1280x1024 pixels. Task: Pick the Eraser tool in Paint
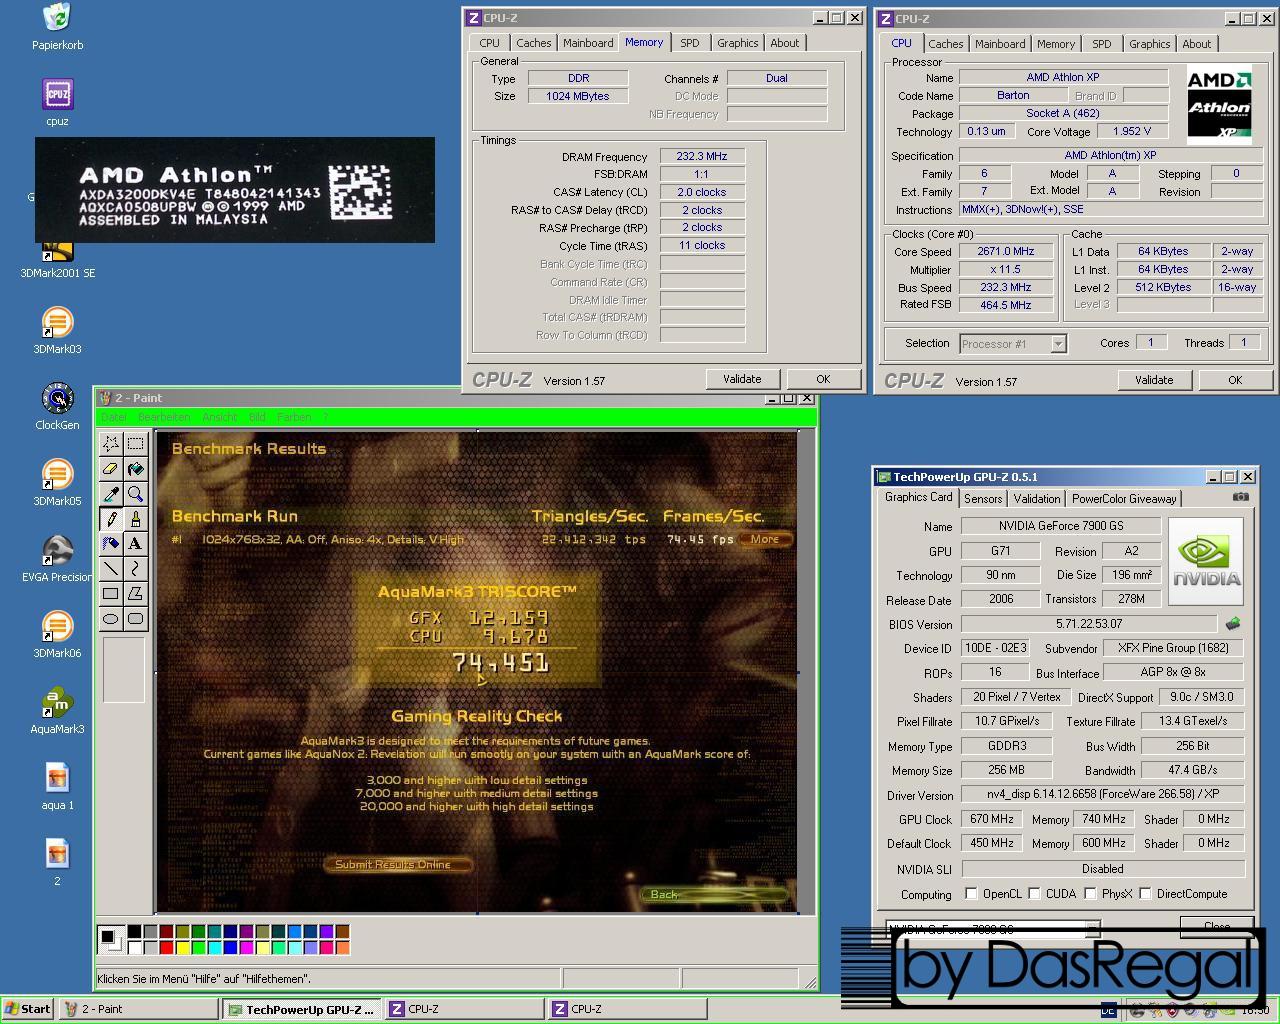[111, 468]
